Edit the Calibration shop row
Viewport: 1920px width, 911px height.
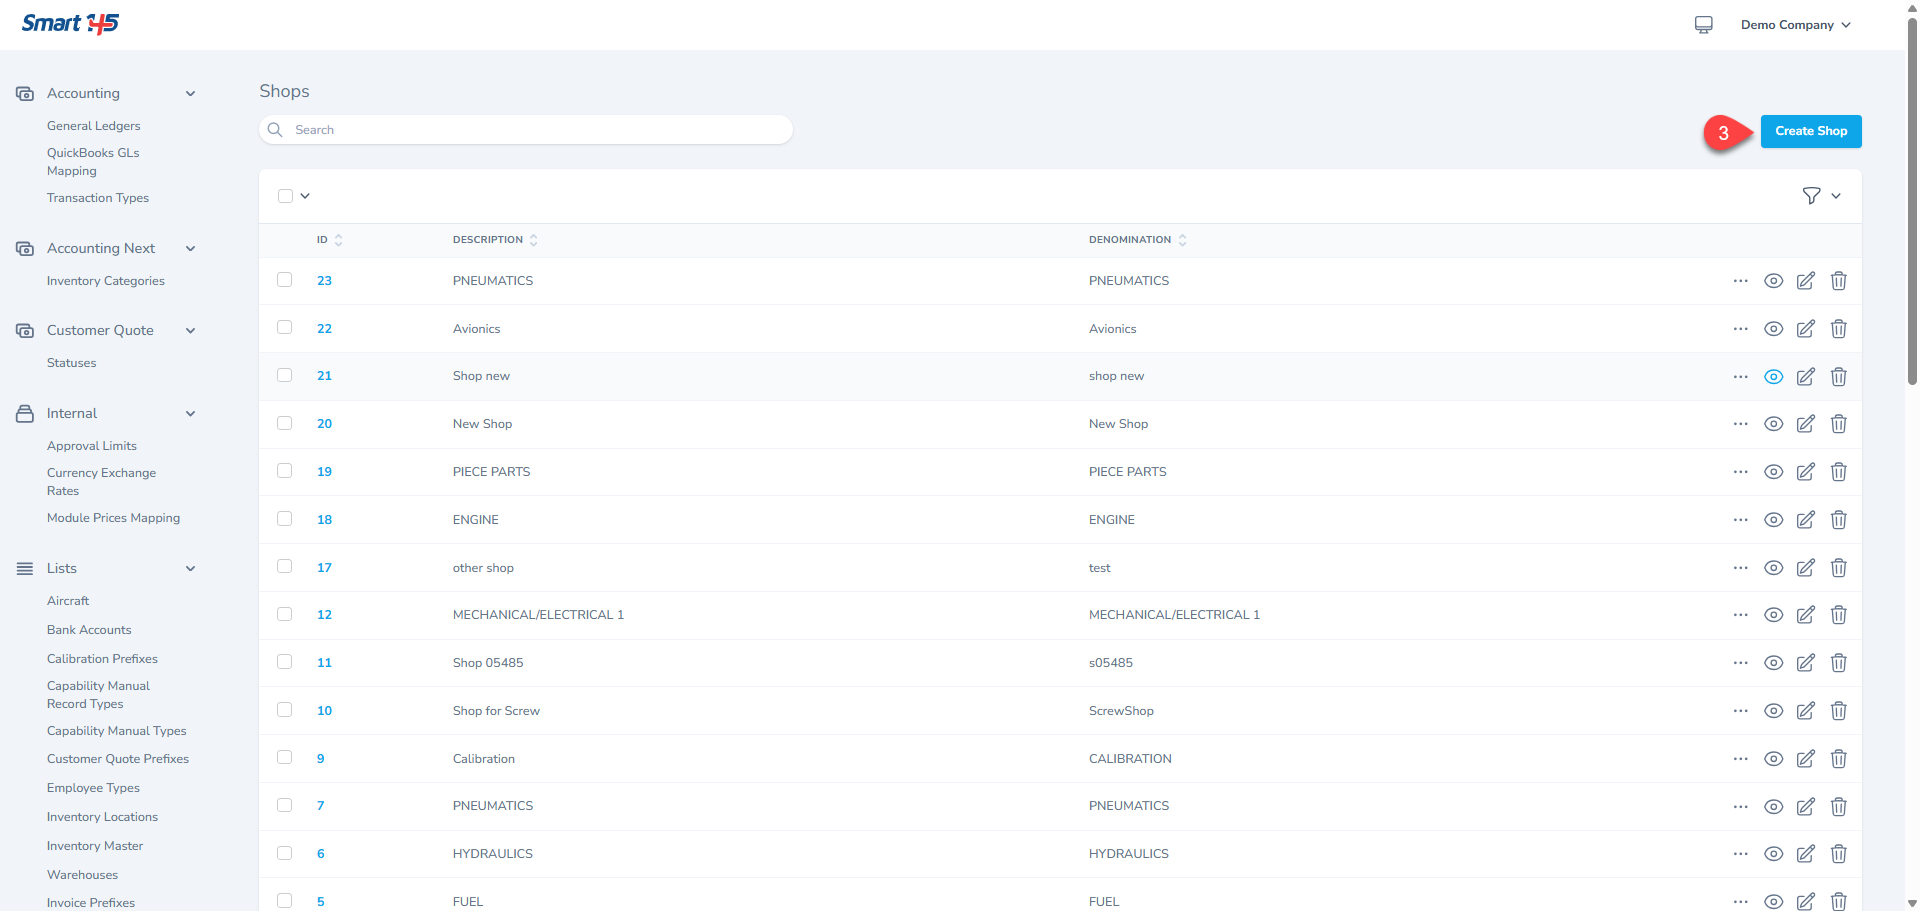(x=1805, y=759)
